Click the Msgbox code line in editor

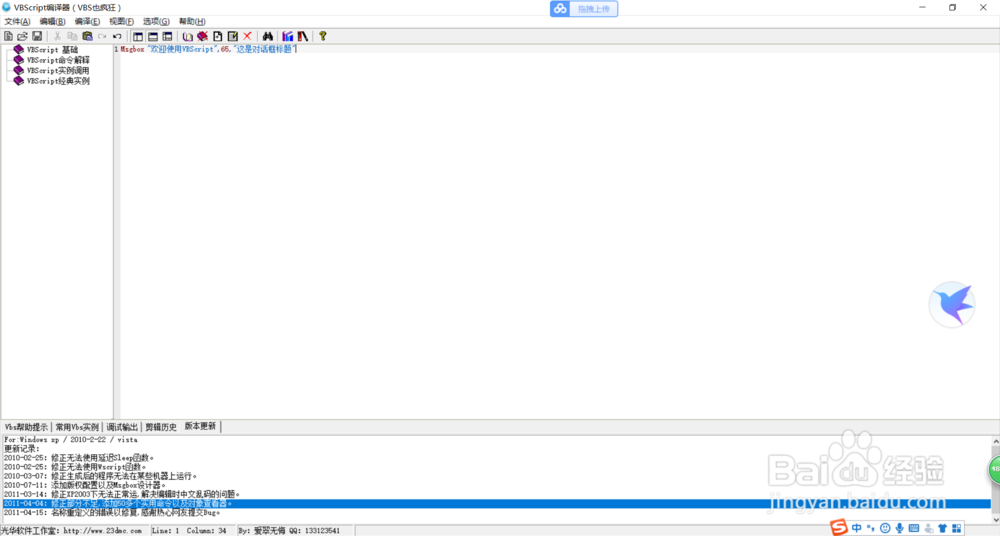tap(209, 49)
